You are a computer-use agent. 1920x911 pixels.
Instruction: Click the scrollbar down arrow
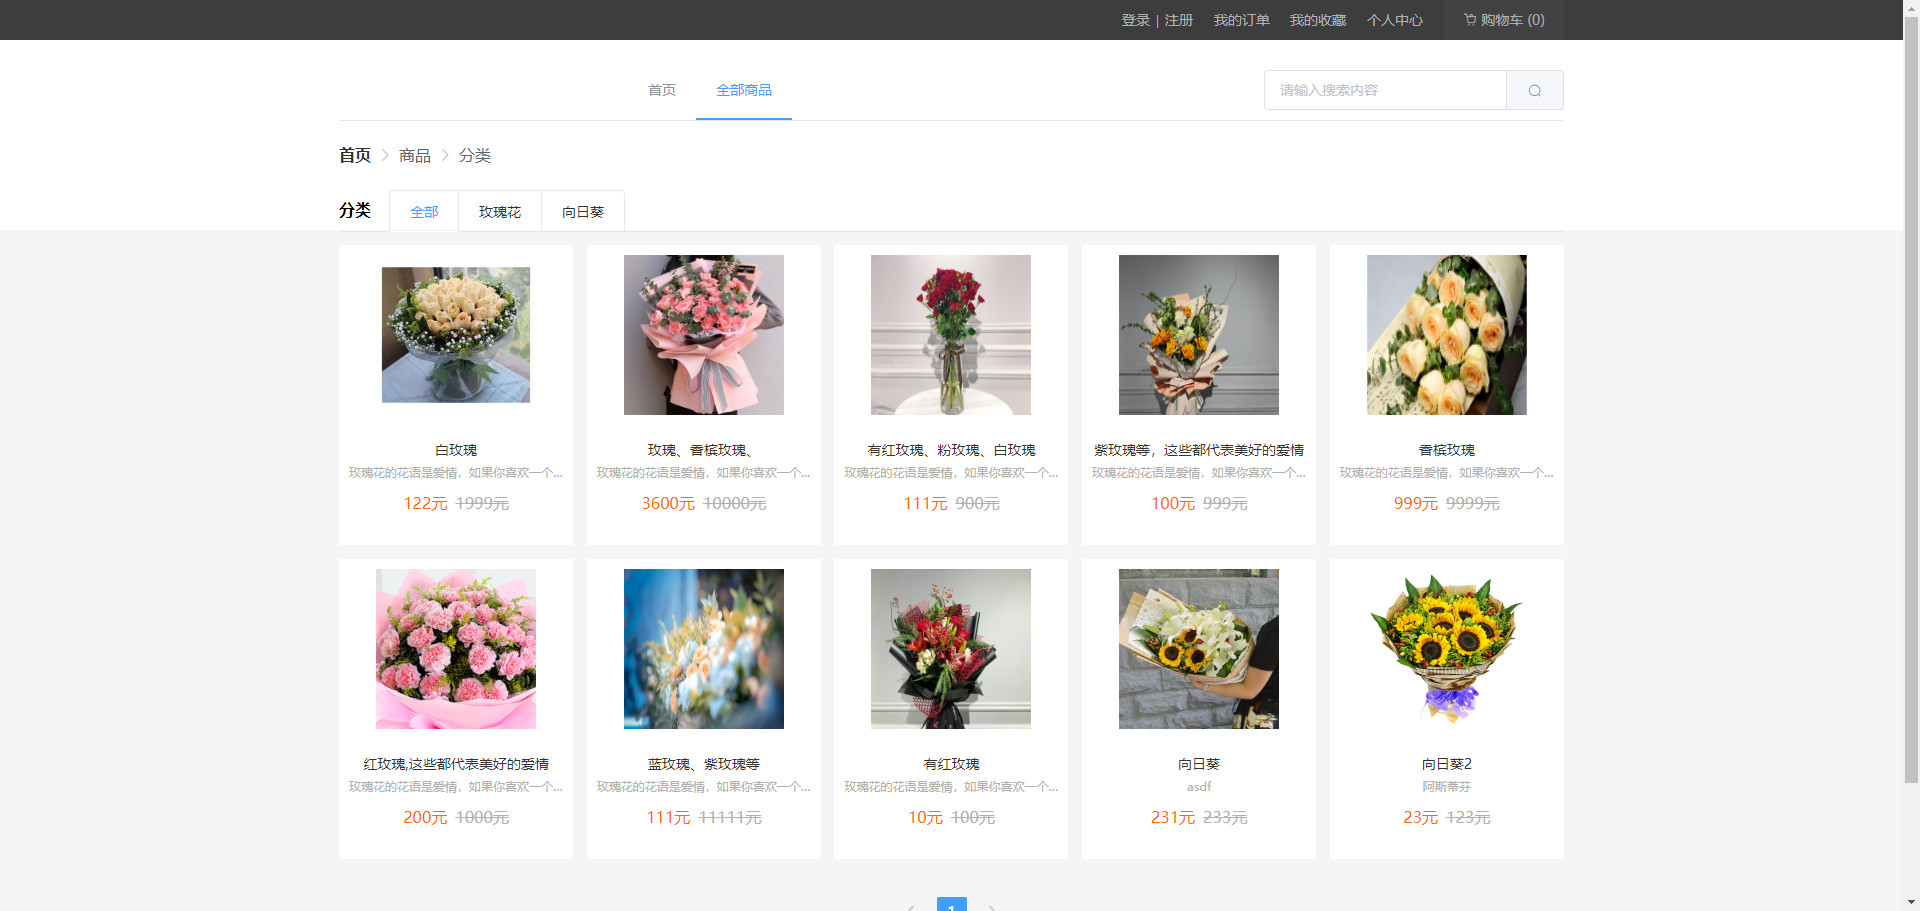point(1911,903)
